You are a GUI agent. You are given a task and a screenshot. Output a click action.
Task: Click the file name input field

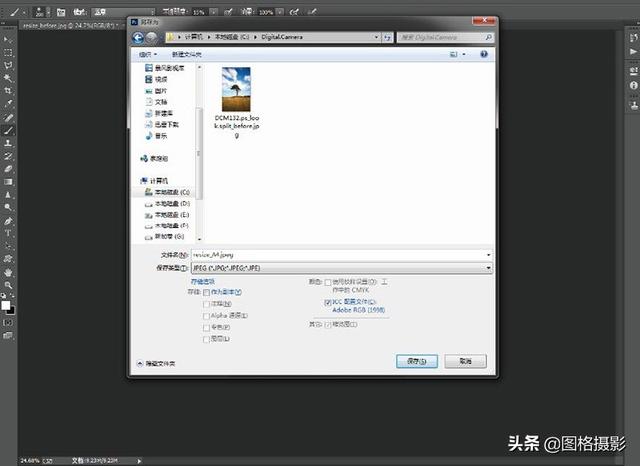tap(338, 255)
